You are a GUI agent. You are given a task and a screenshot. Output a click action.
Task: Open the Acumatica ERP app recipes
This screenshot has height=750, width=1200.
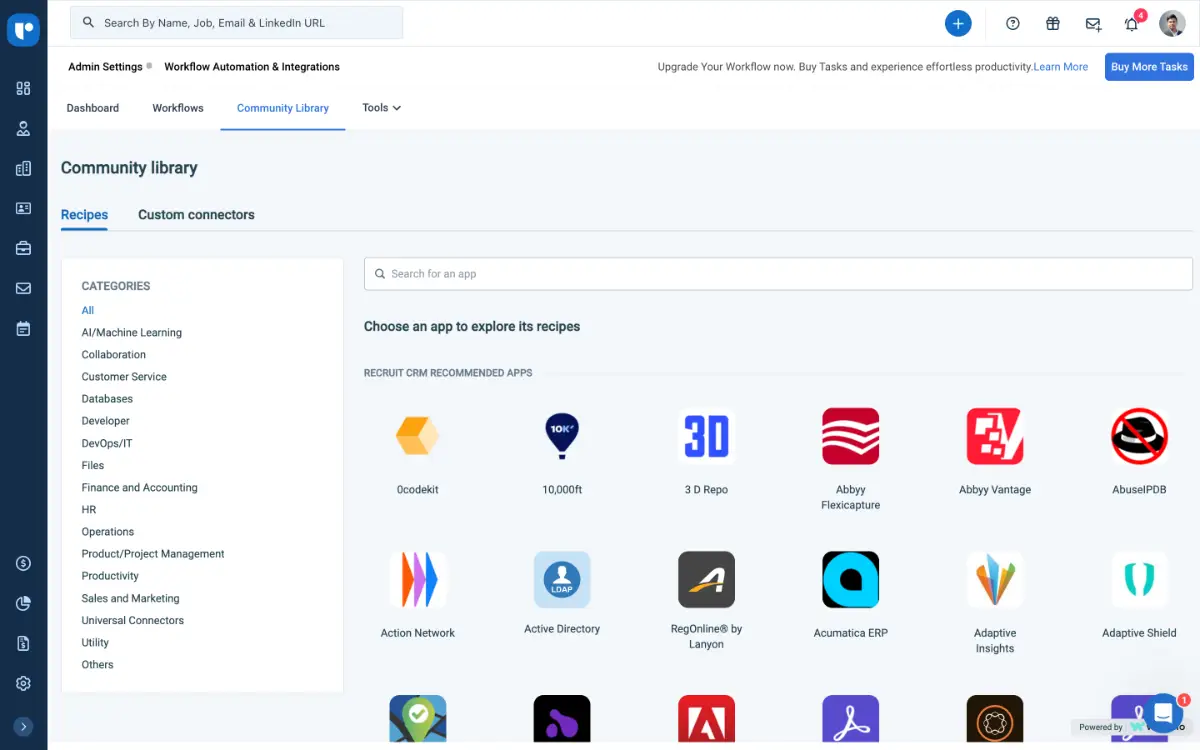pyautogui.click(x=850, y=579)
